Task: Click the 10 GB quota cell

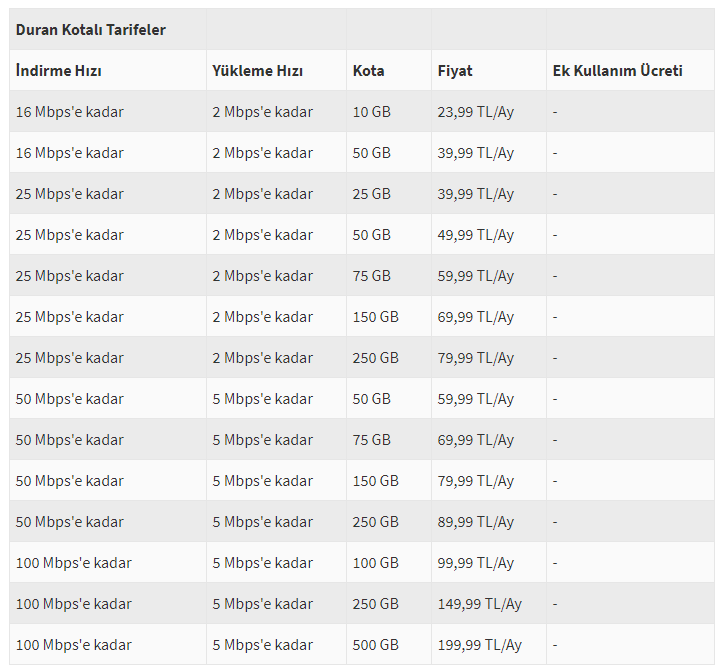Action: point(371,112)
